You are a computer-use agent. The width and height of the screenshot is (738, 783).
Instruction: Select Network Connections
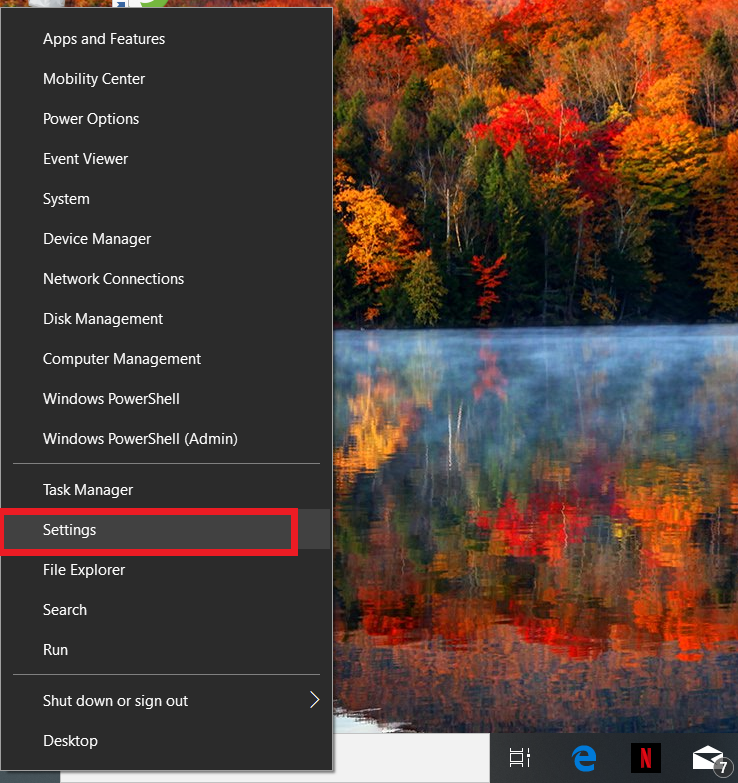tap(166, 279)
